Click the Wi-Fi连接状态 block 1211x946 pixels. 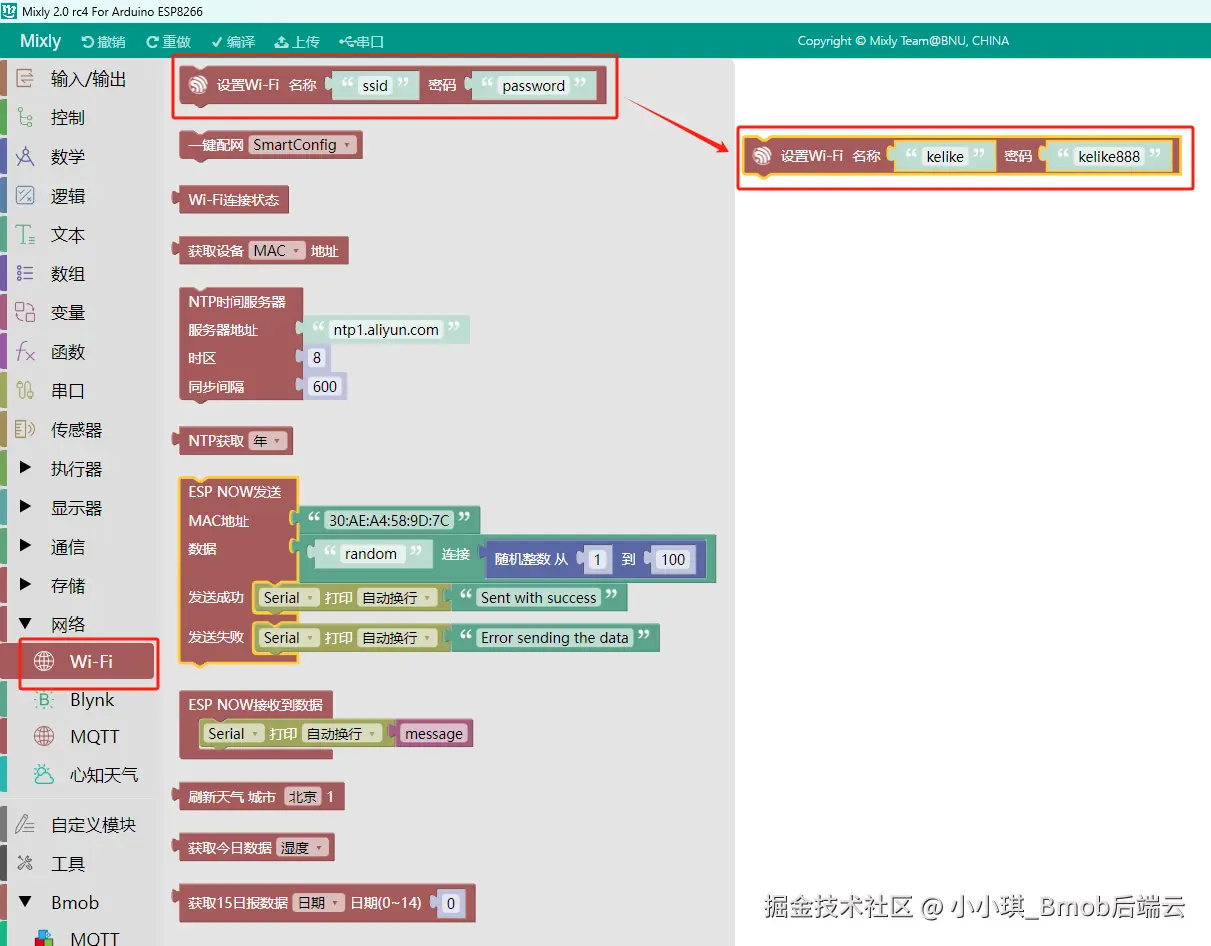(x=233, y=200)
